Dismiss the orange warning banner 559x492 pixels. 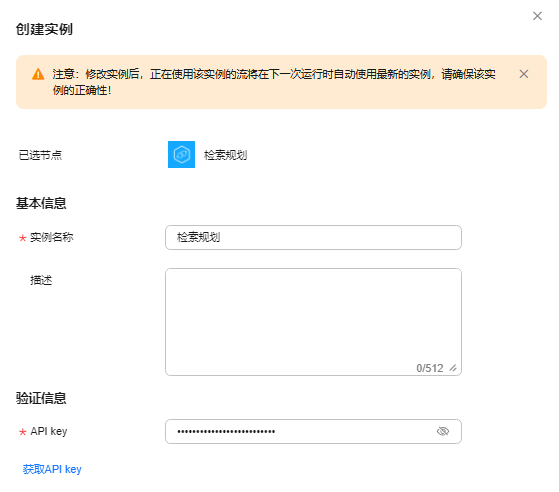(524, 74)
